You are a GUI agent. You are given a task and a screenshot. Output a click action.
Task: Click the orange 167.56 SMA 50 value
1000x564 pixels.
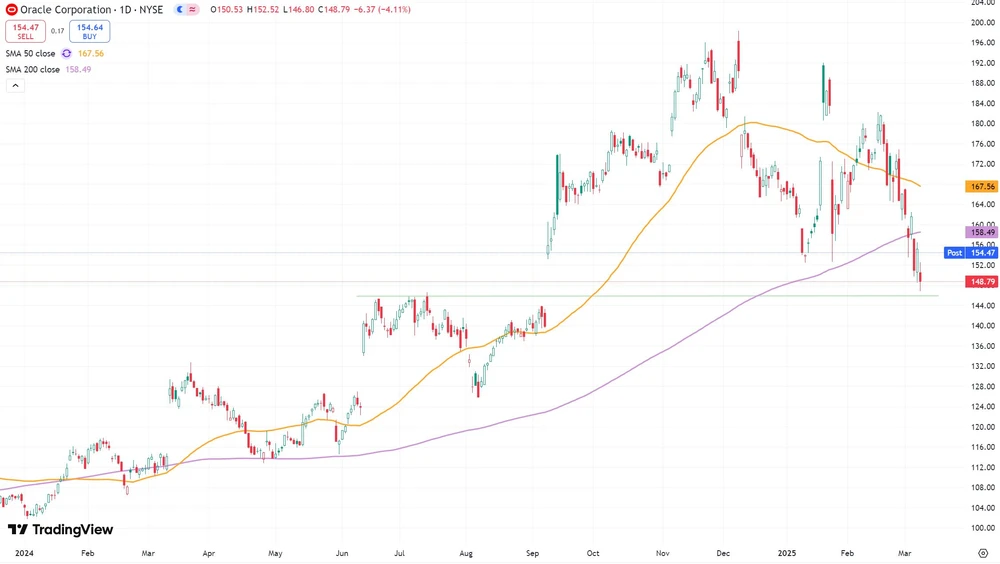pos(91,54)
